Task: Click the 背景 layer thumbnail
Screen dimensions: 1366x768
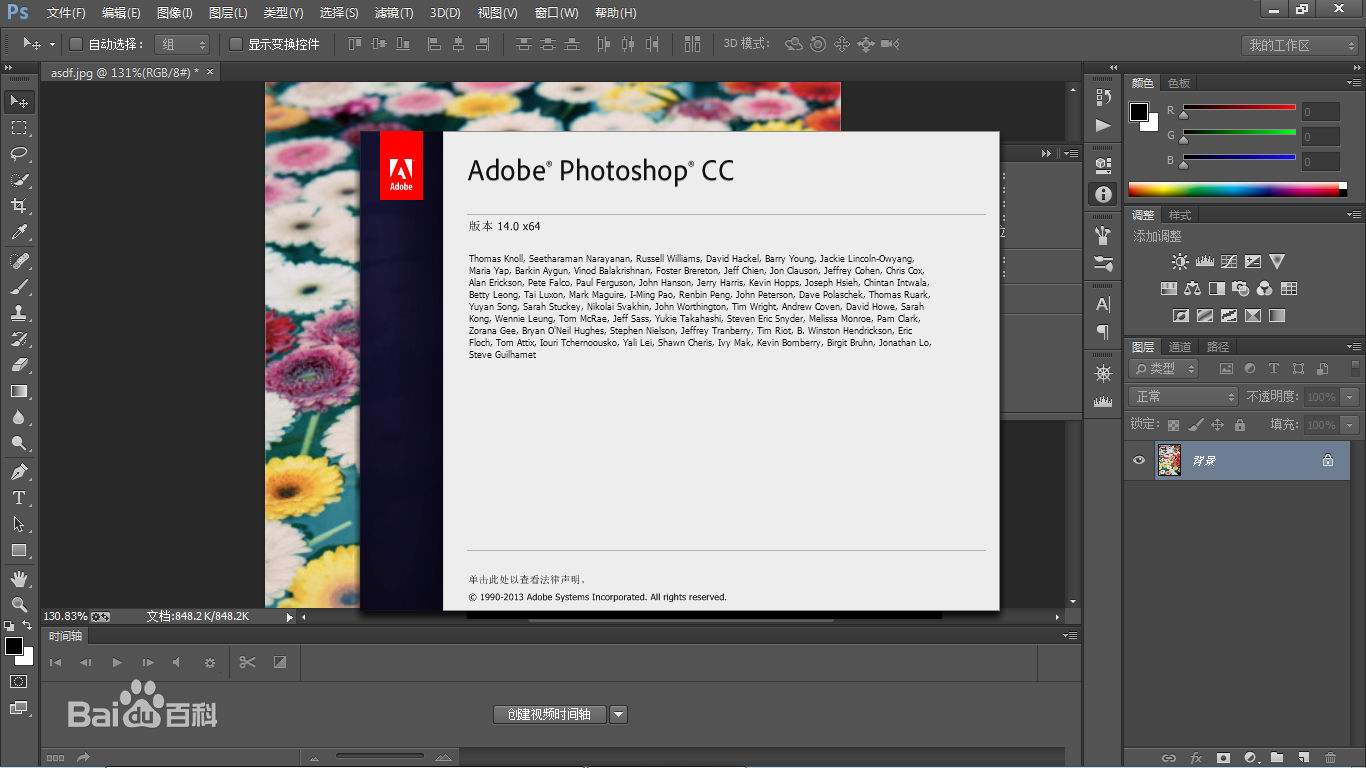Action: click(1168, 460)
